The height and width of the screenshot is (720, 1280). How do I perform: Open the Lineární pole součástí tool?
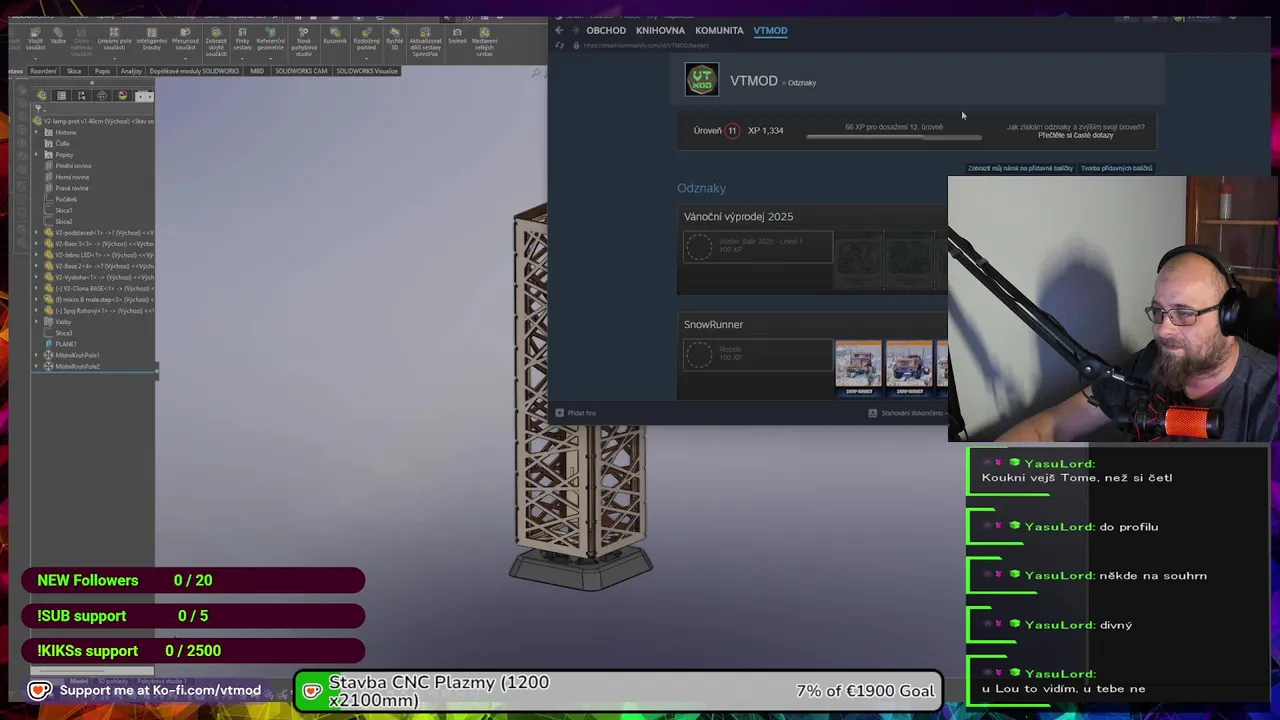pos(114,37)
